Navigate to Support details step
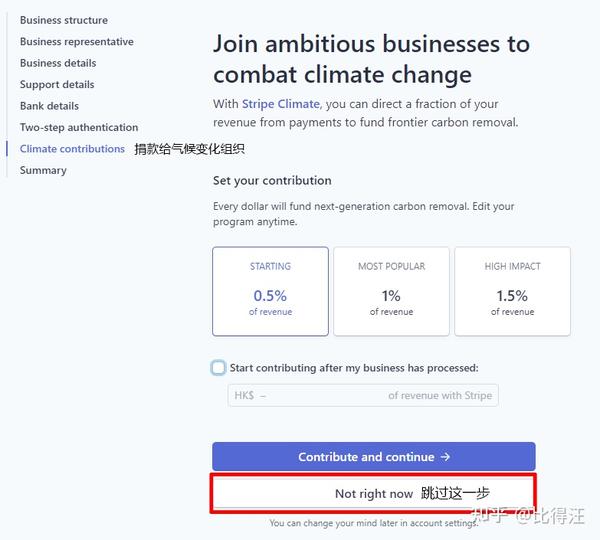 57,85
